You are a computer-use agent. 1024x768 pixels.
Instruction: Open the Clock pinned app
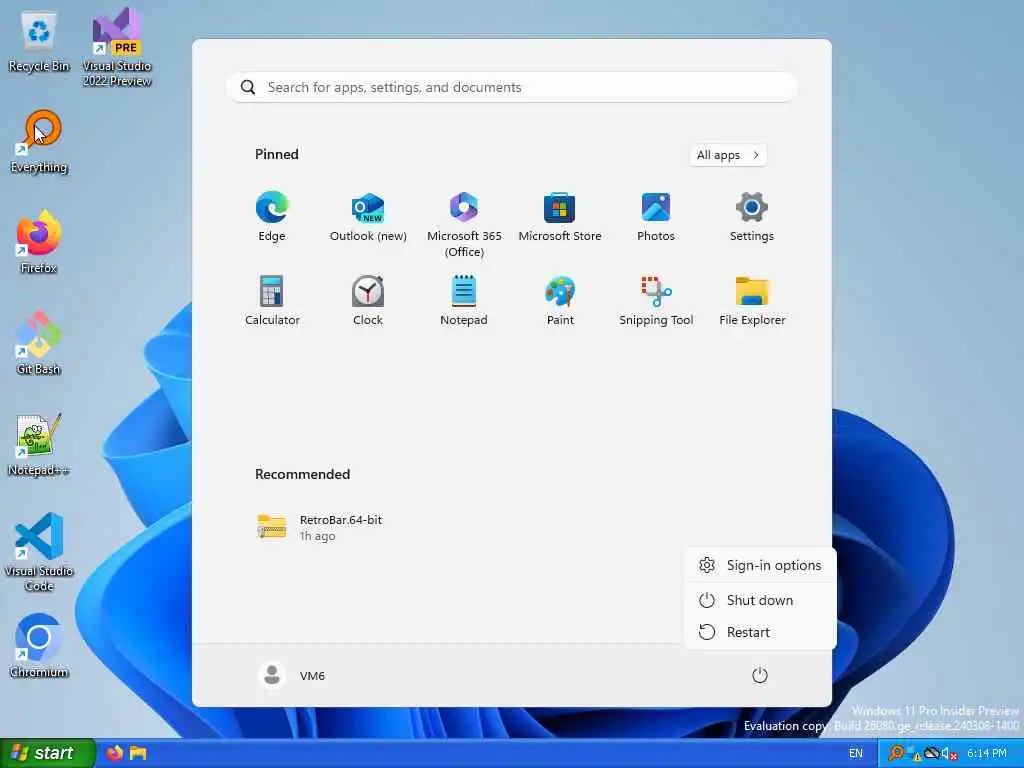[368, 300]
